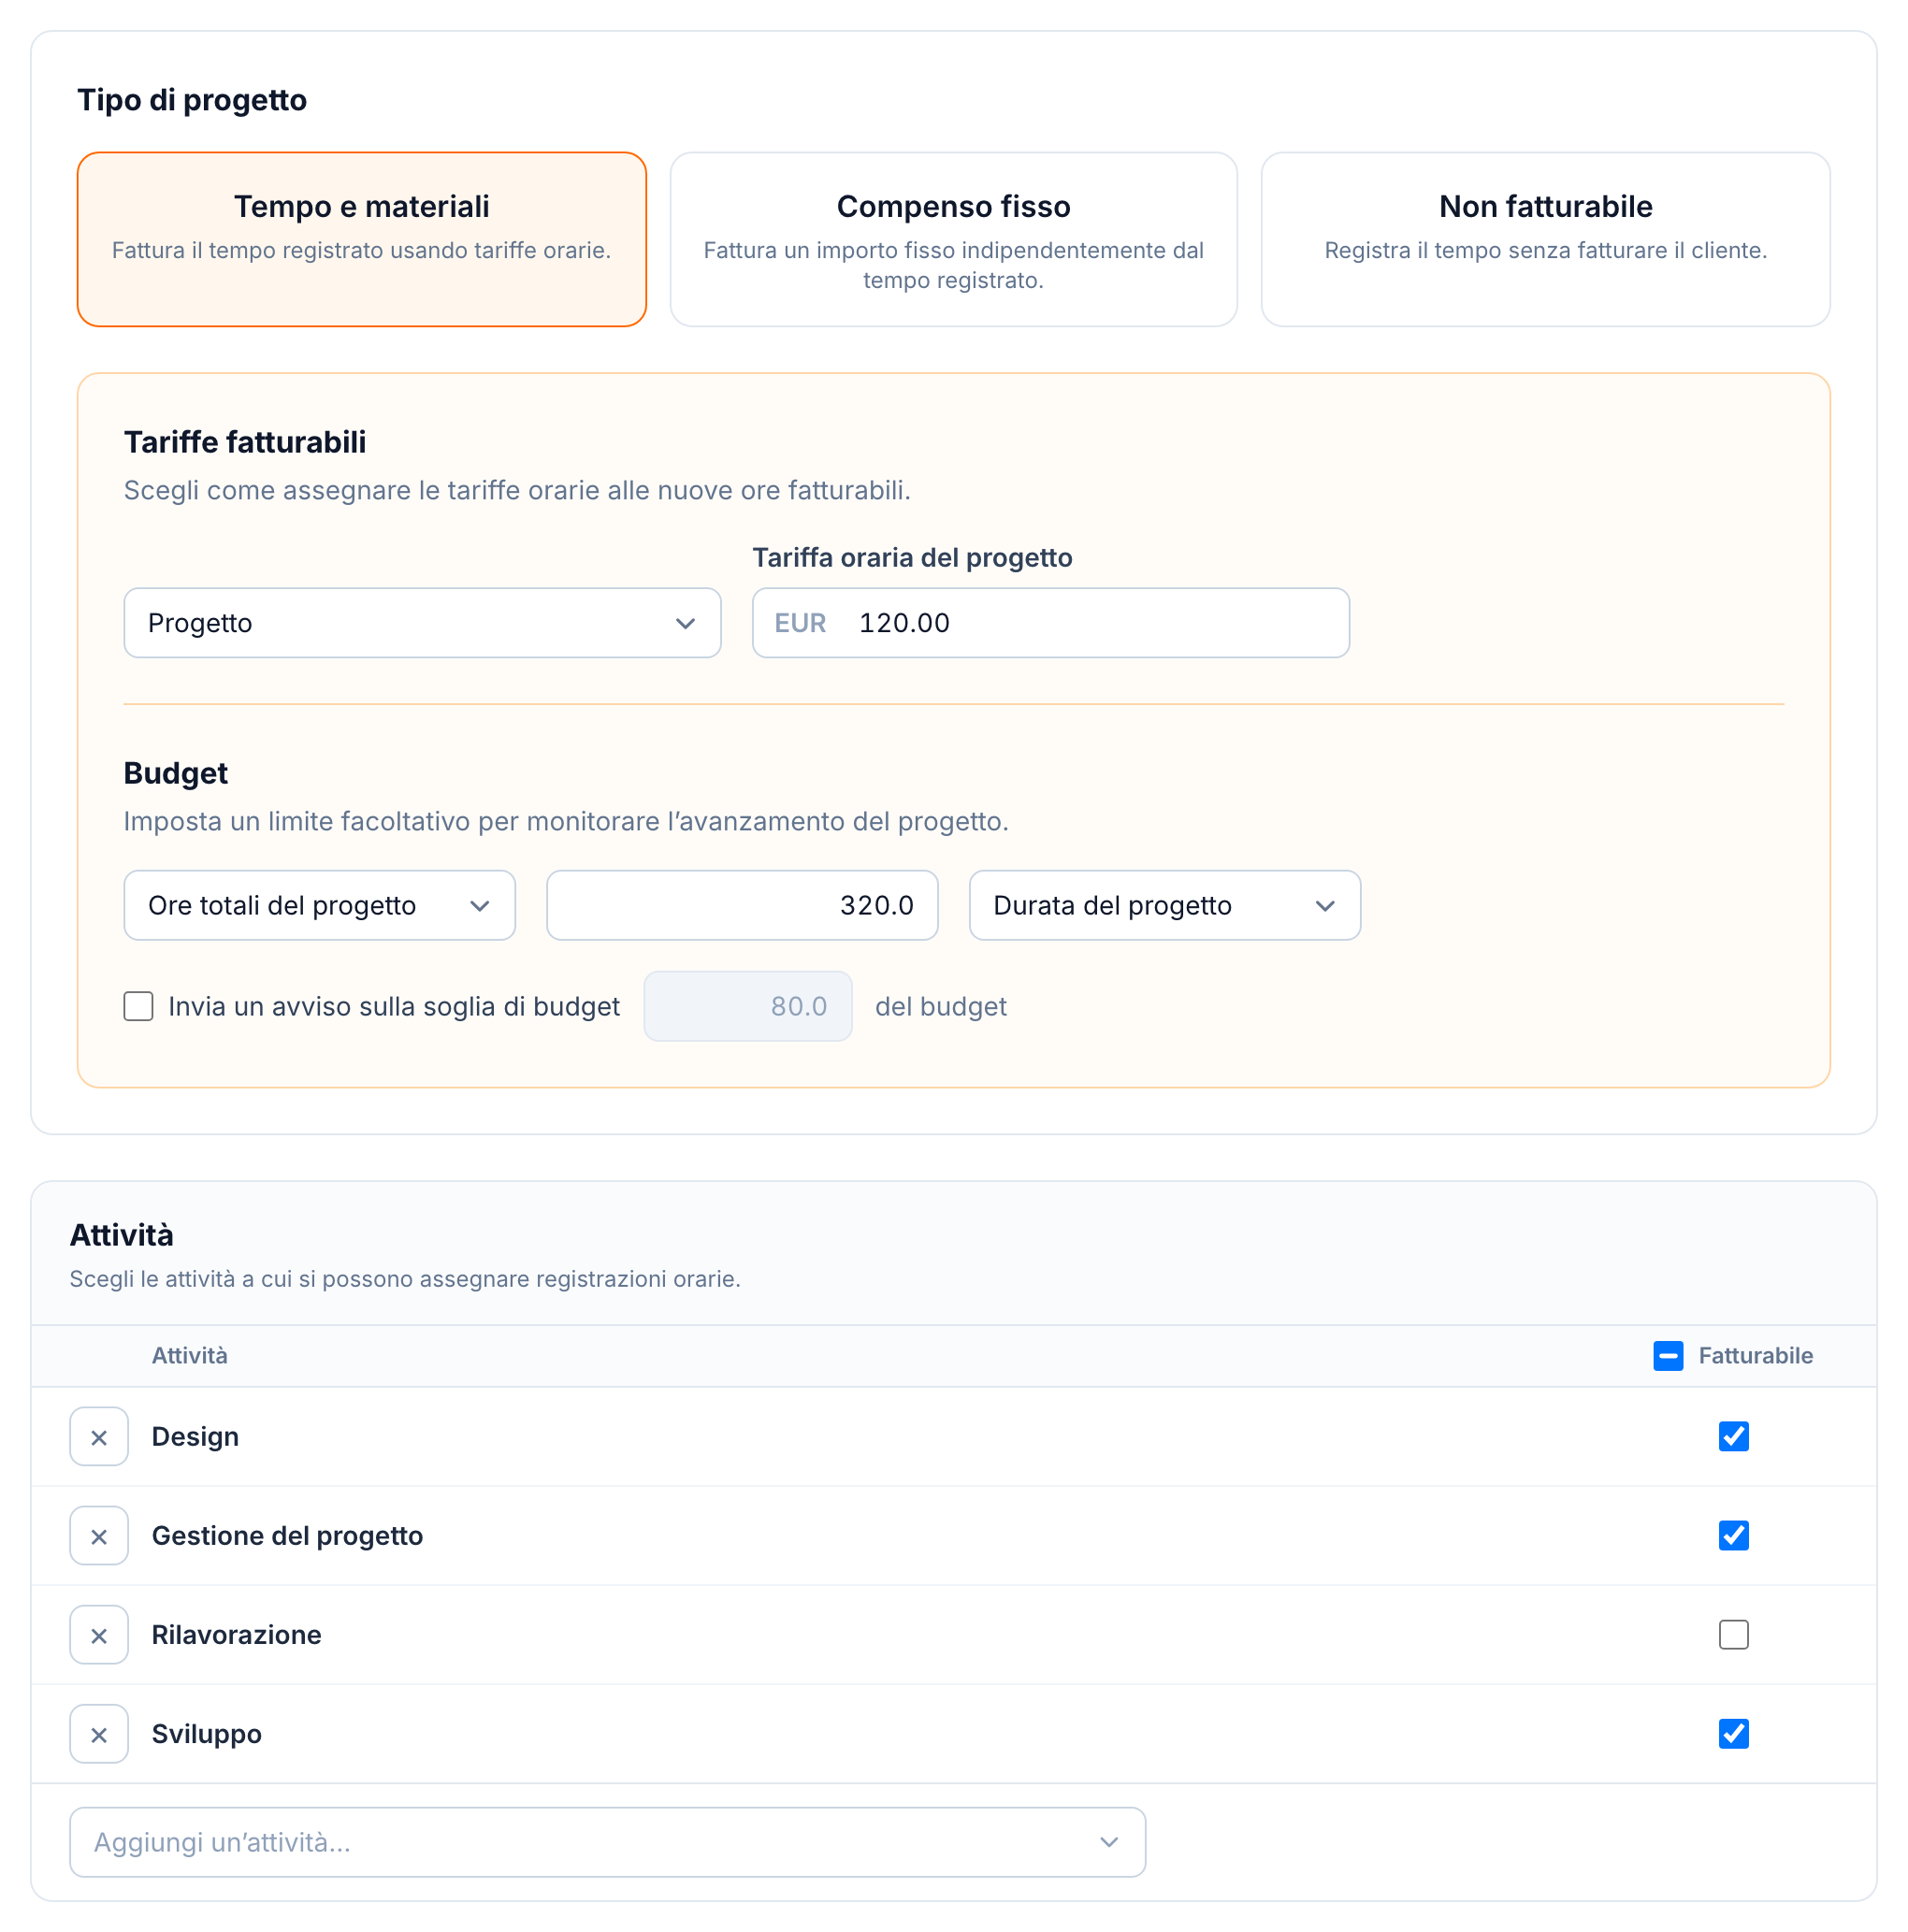The height and width of the screenshot is (1932, 1908).
Task: Remove the Rilavorazione task row
Action: click(99, 1635)
